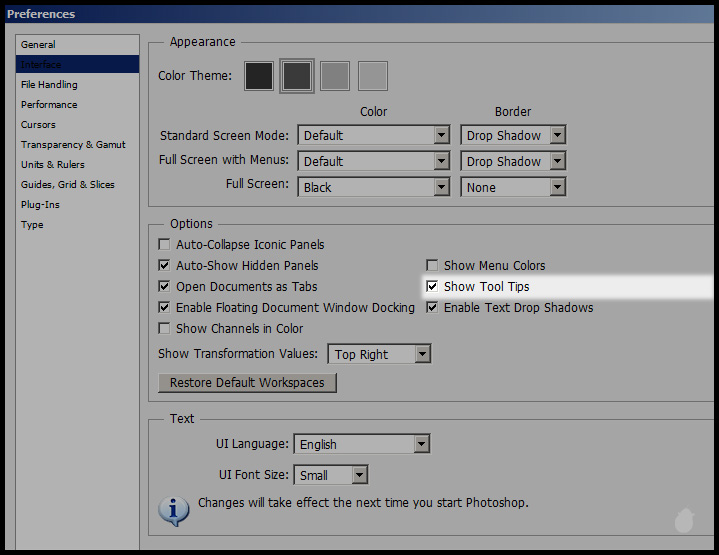Enable Show Menu Colors option
This screenshot has width=719, height=555.
[x=433, y=266]
